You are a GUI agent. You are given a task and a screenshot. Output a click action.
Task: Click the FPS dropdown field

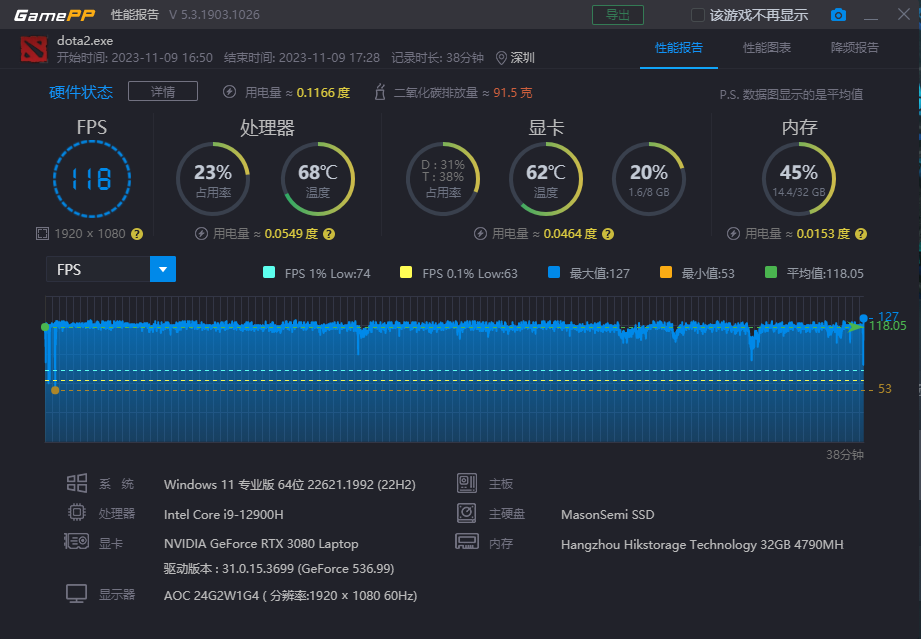(x=111, y=270)
